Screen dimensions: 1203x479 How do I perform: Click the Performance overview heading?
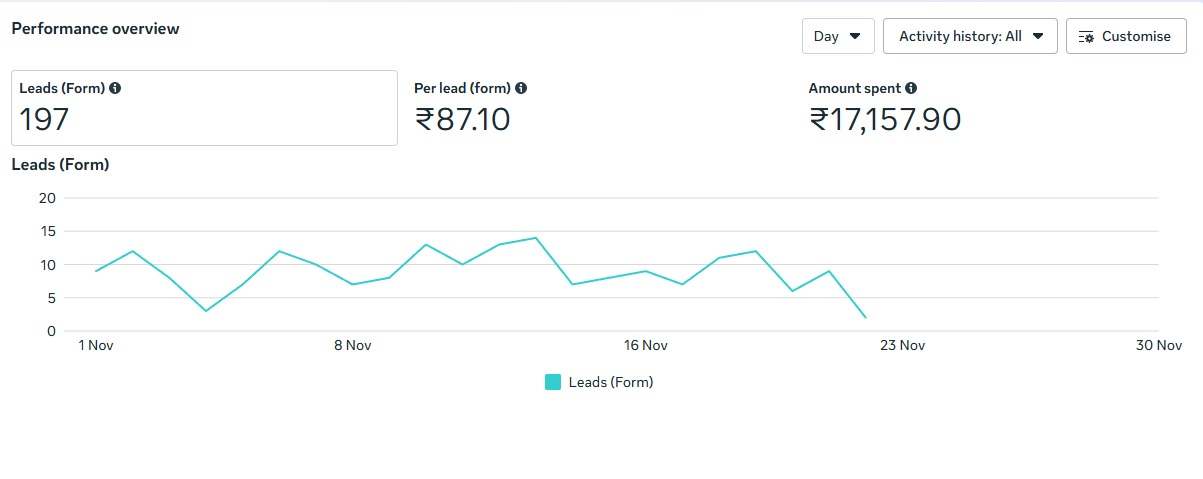pyautogui.click(x=95, y=29)
